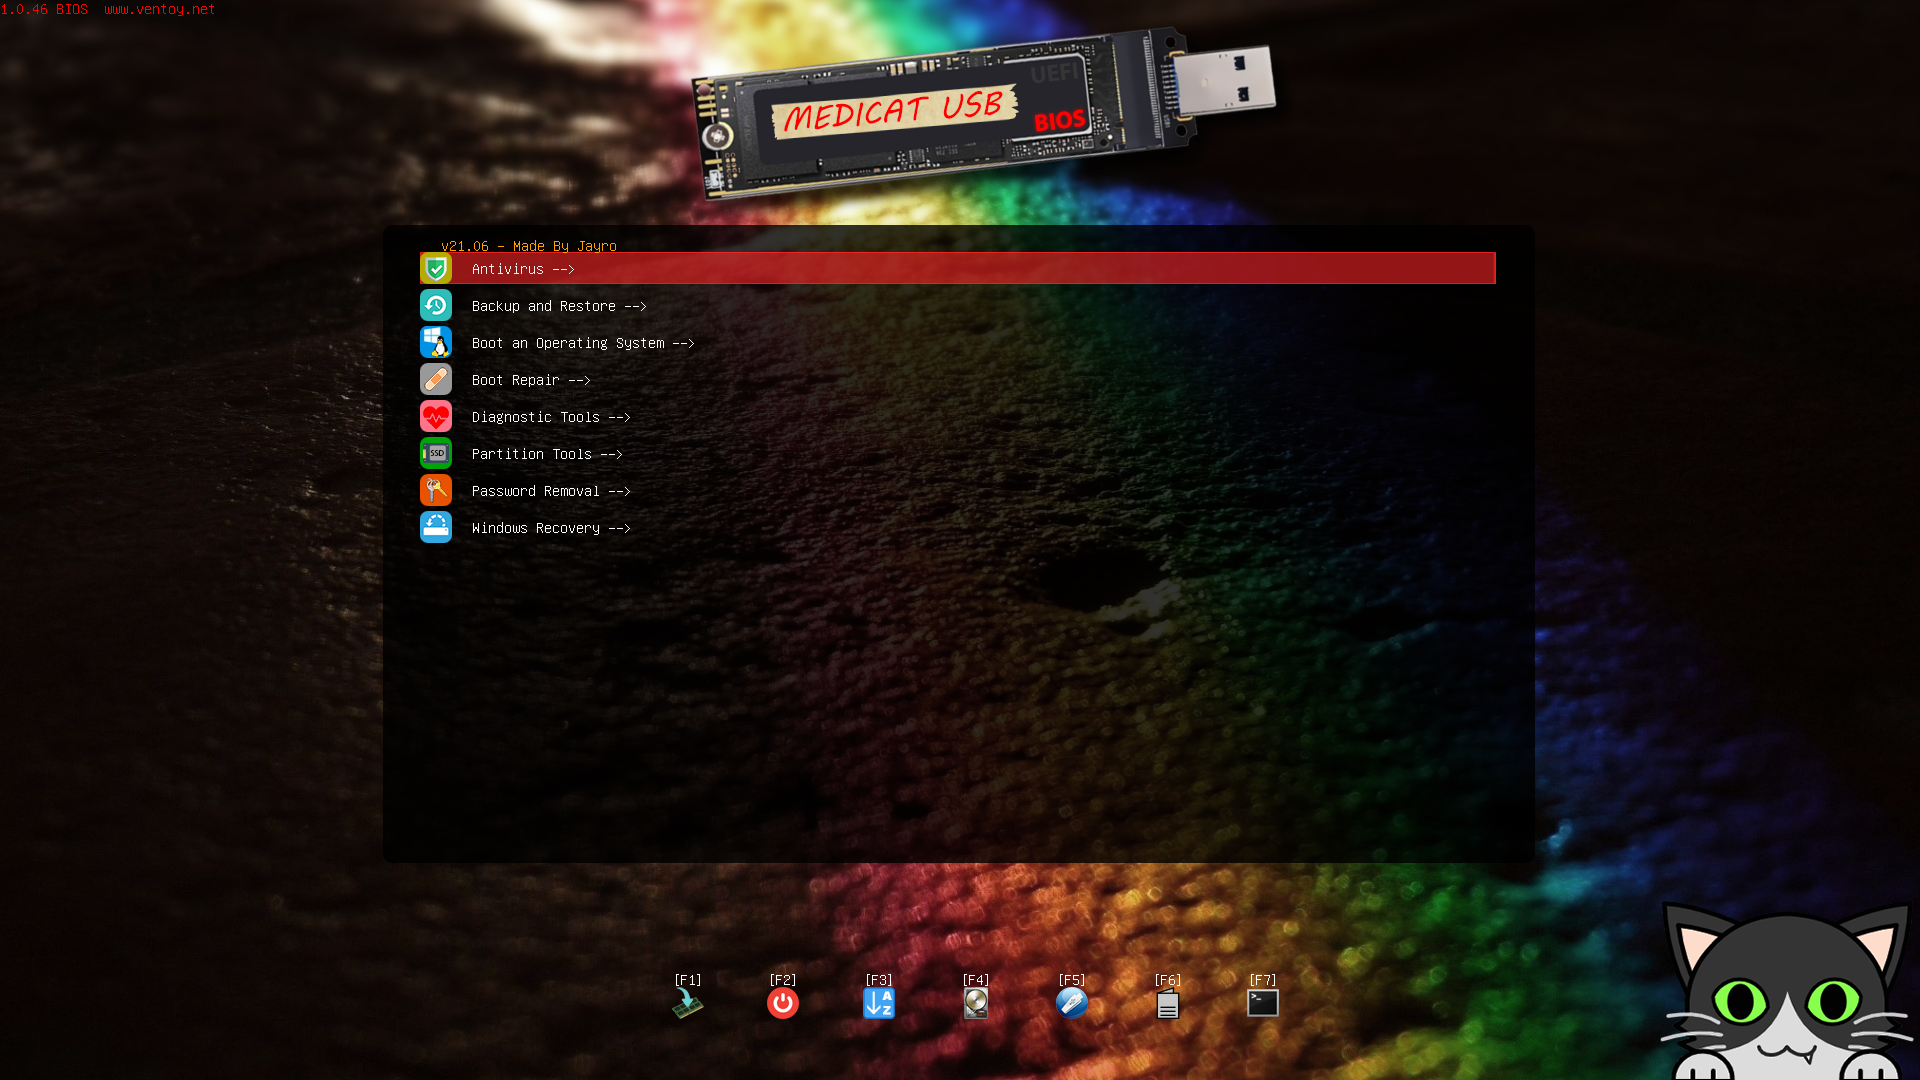Viewport: 1920px width, 1080px height.
Task: Click the red power icon under F2
Action: coord(783,1003)
